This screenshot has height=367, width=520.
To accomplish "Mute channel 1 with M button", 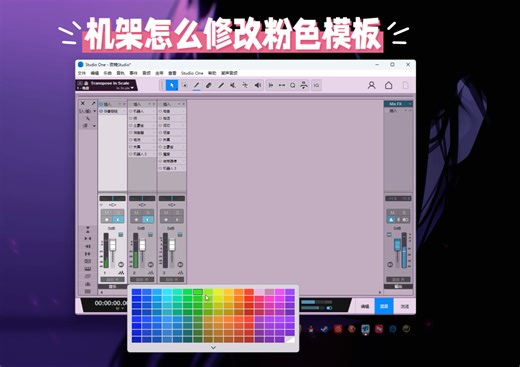I will tap(107, 213).
